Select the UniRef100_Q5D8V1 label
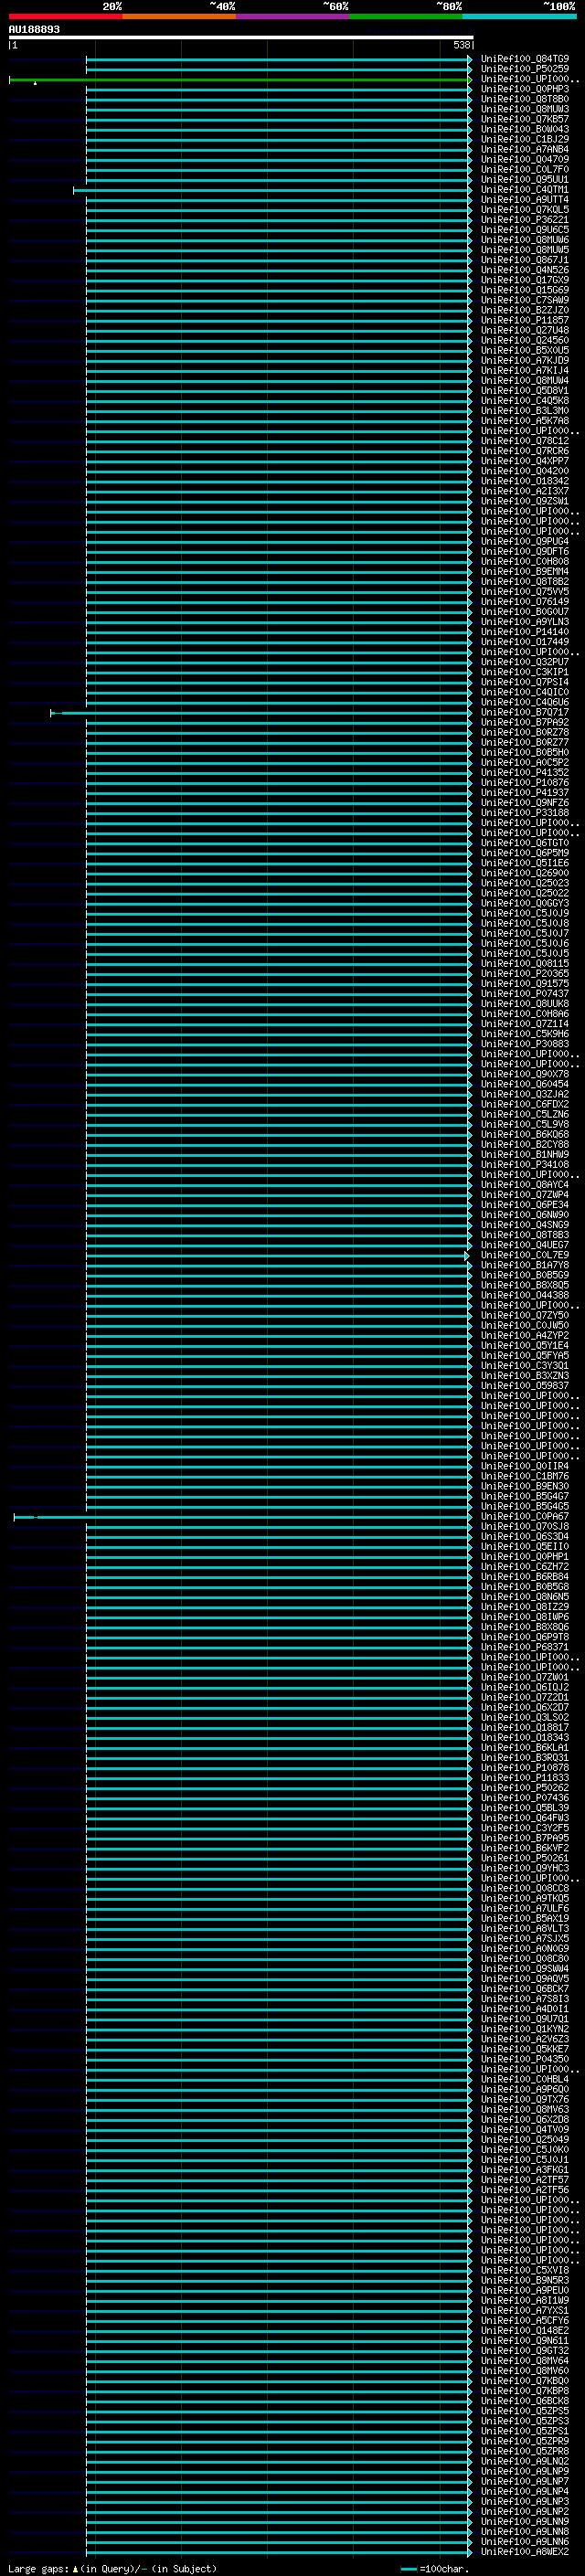The width and height of the screenshot is (585, 2576). click(x=524, y=391)
